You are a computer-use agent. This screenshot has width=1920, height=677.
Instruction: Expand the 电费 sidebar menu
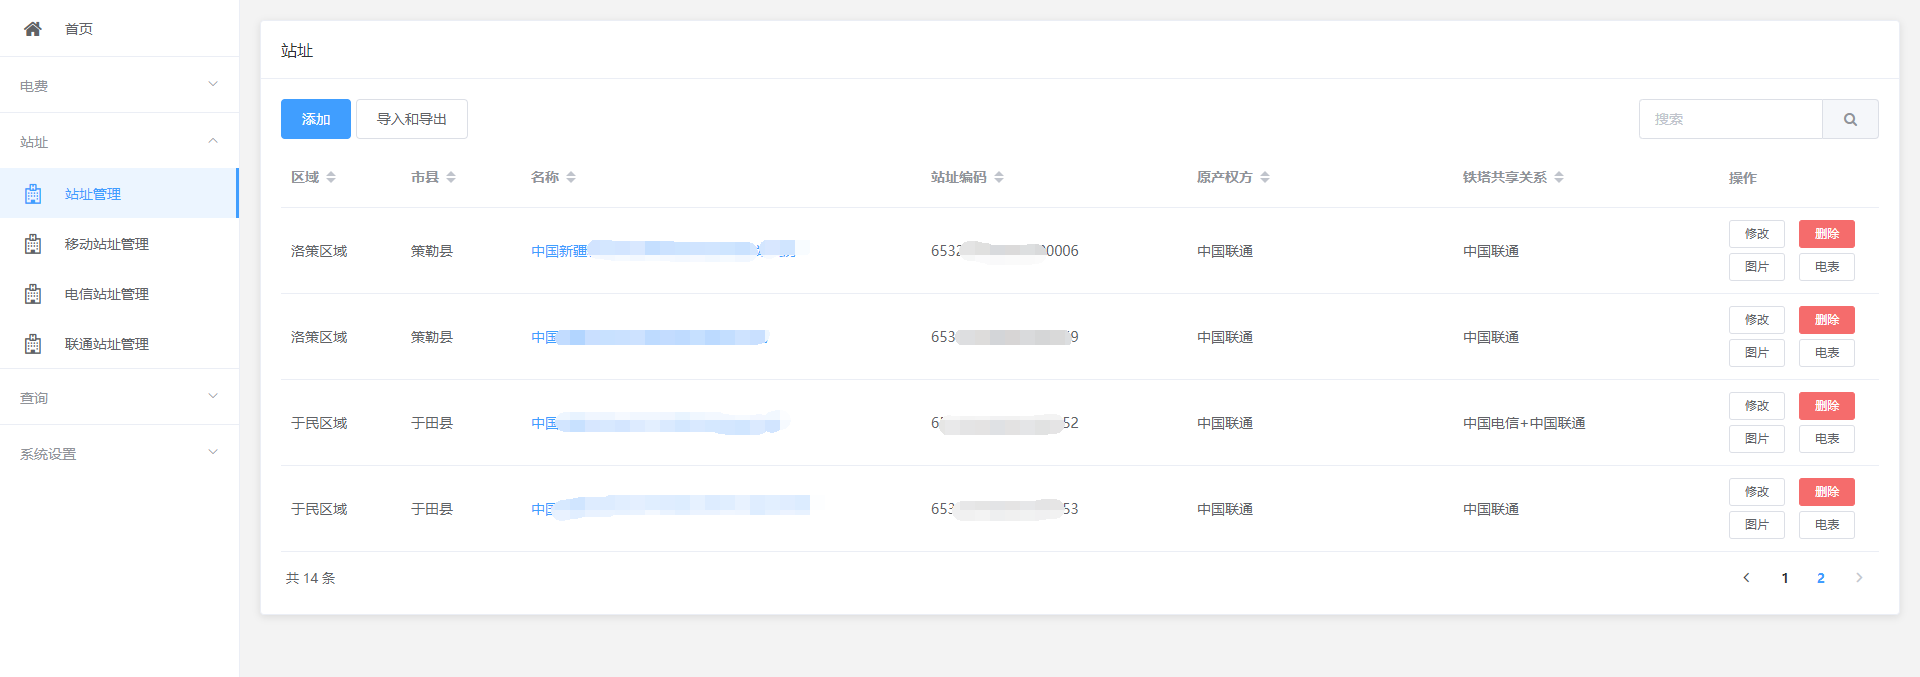click(119, 85)
